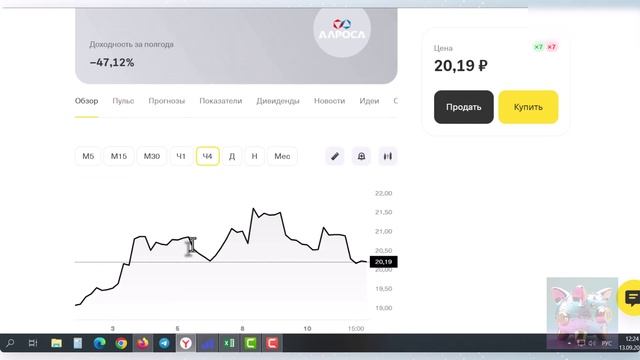Switch to the Новости tab
Viewport: 640px width, 360px height.
click(329, 101)
